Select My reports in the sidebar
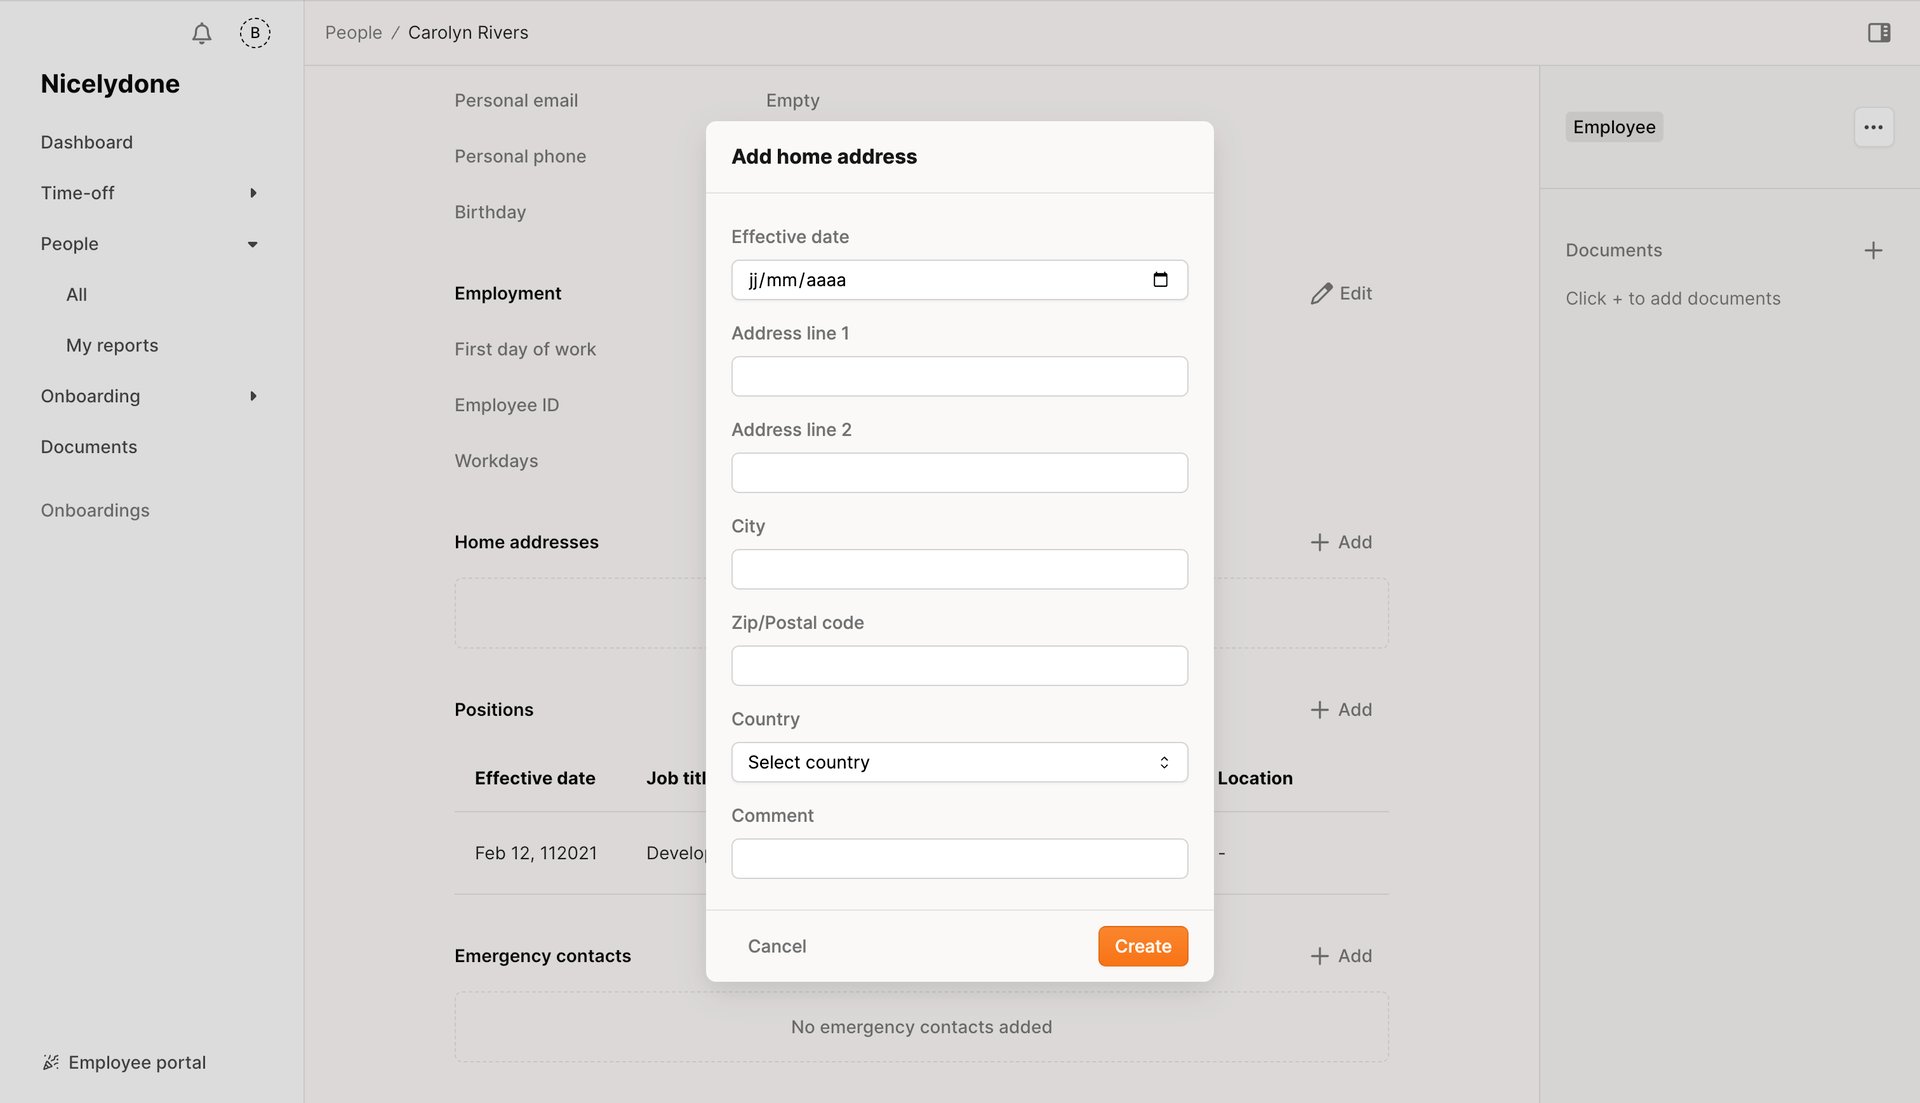Screen dimensions: 1920x1103 click(x=112, y=345)
